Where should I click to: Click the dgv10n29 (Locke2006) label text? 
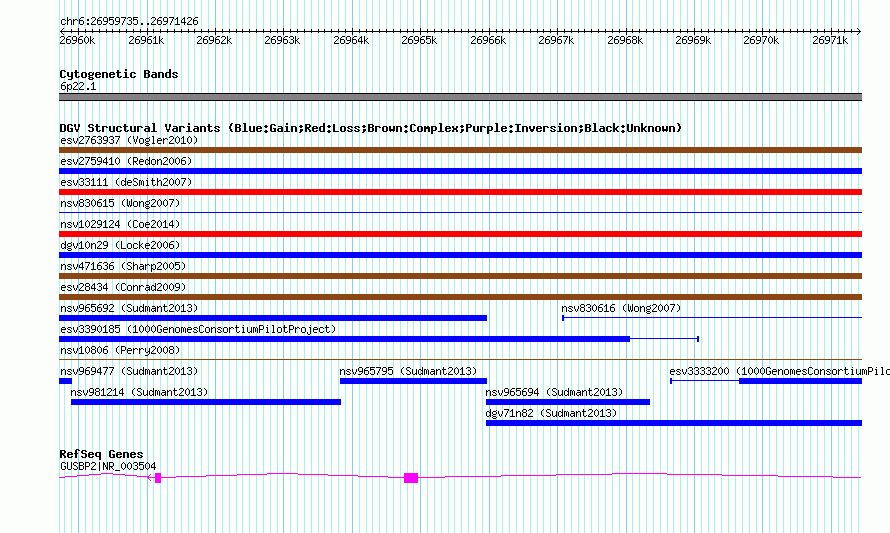pos(120,245)
